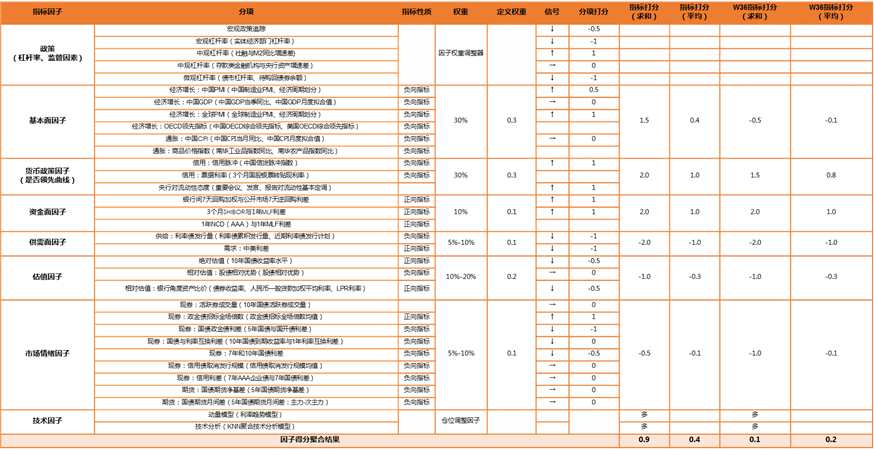This screenshot has width=874, height=449.
Task: Select the W36 aggregate average 0.2
Action: (x=832, y=440)
